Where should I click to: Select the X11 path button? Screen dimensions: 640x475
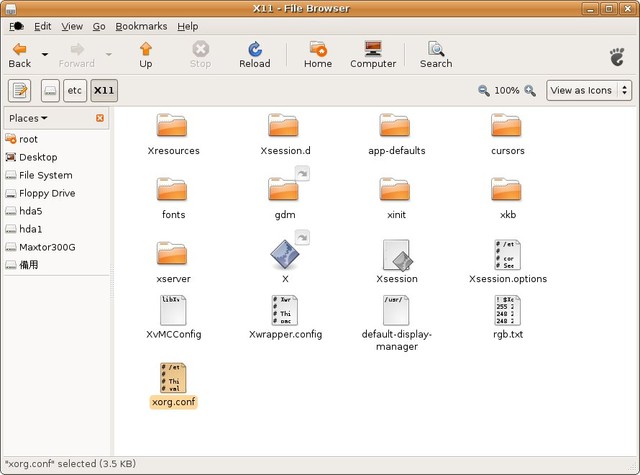point(104,91)
